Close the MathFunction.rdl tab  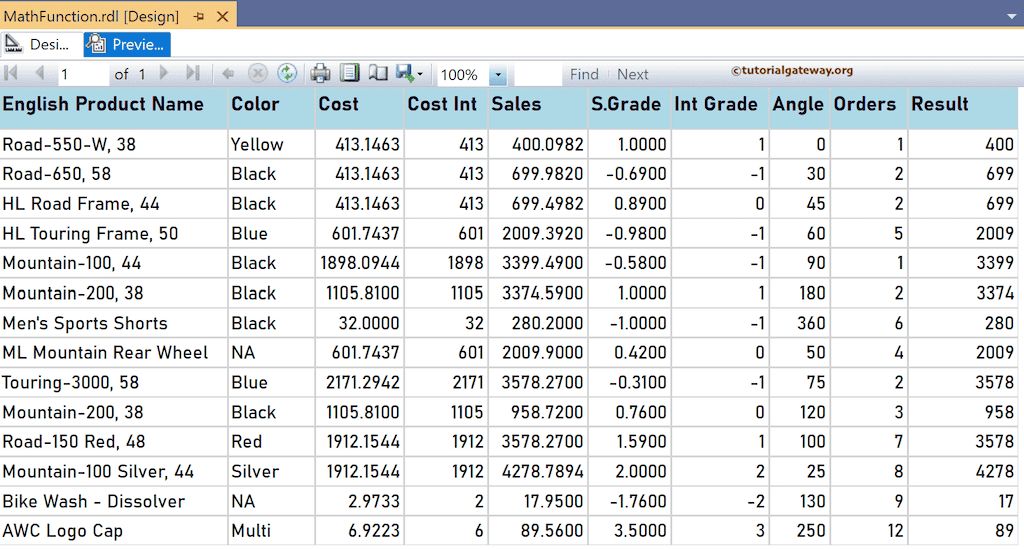tap(223, 16)
